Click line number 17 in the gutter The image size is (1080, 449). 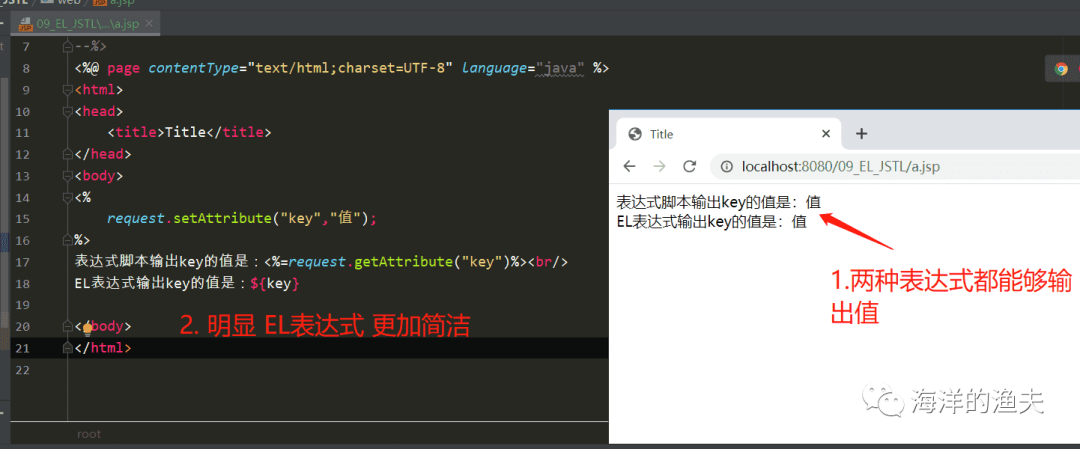pyautogui.click(x=22, y=262)
